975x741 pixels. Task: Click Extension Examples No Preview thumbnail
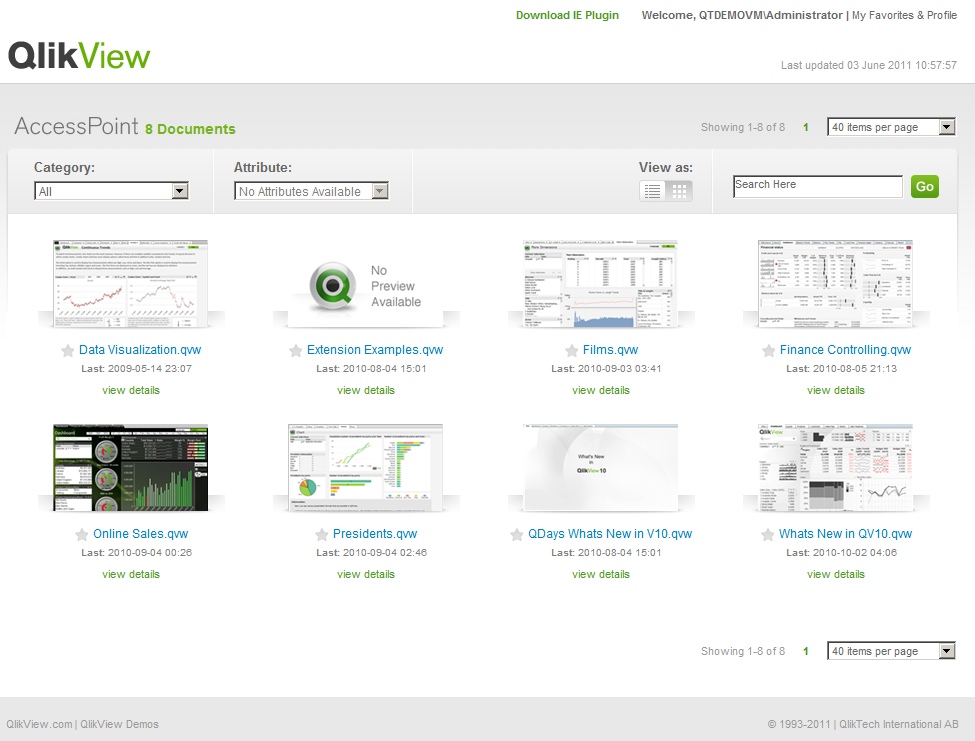[x=366, y=283]
